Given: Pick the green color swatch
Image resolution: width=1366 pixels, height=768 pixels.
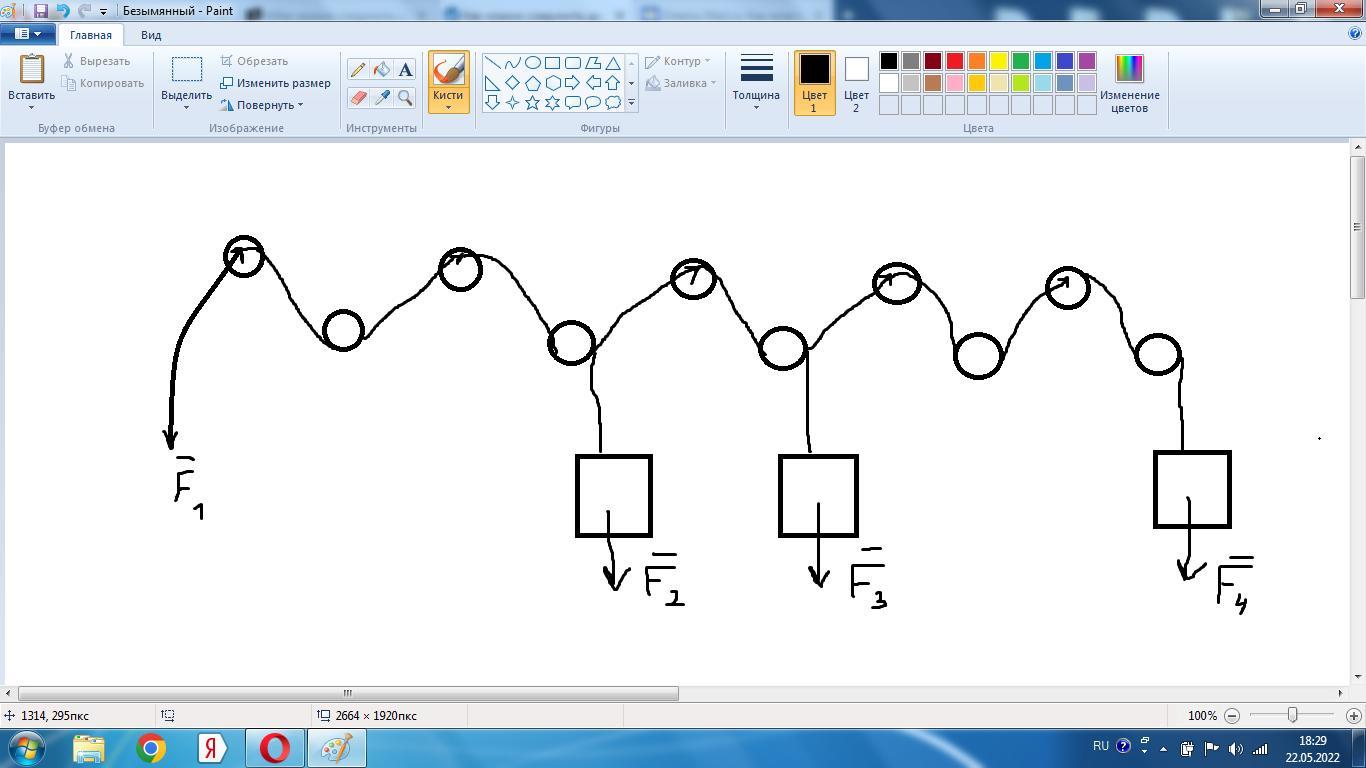Looking at the screenshot, I should coord(1021,61).
